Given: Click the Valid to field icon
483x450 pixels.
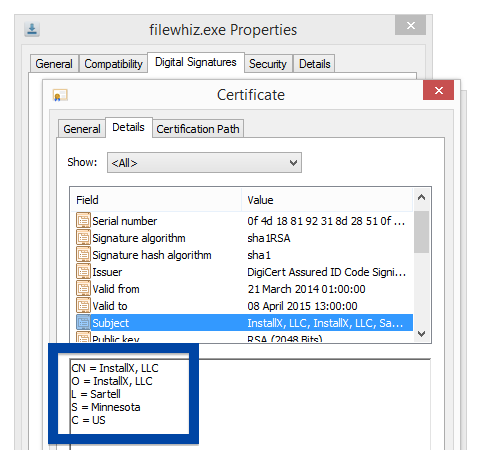Looking at the screenshot, I should click(x=83, y=306).
